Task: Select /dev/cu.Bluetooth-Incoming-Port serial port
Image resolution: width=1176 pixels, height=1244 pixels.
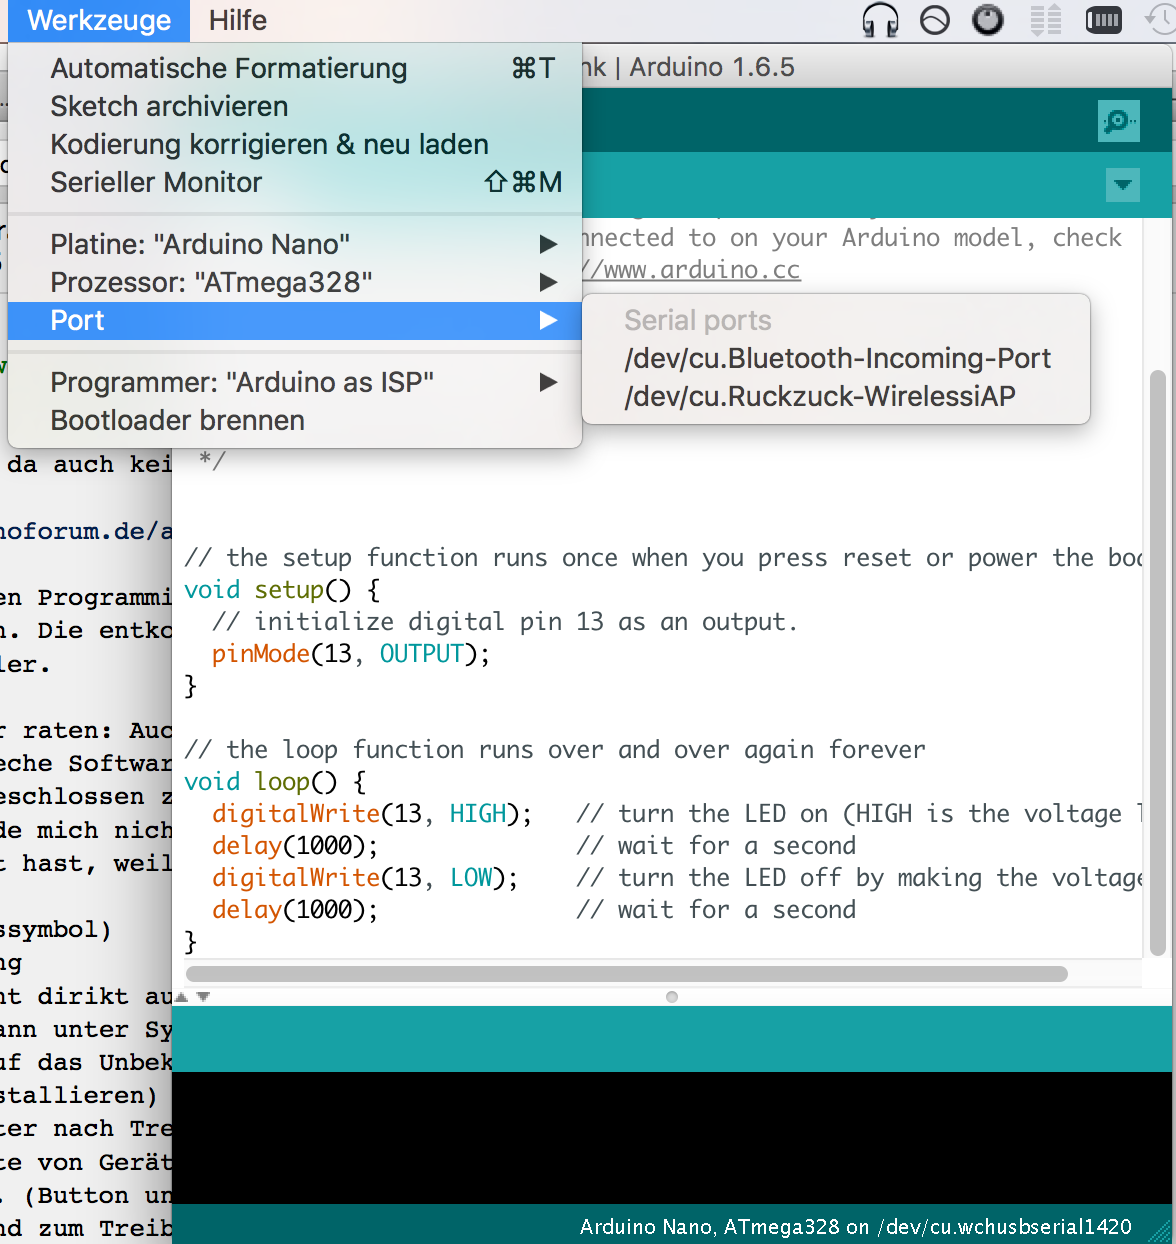Action: 836,358
